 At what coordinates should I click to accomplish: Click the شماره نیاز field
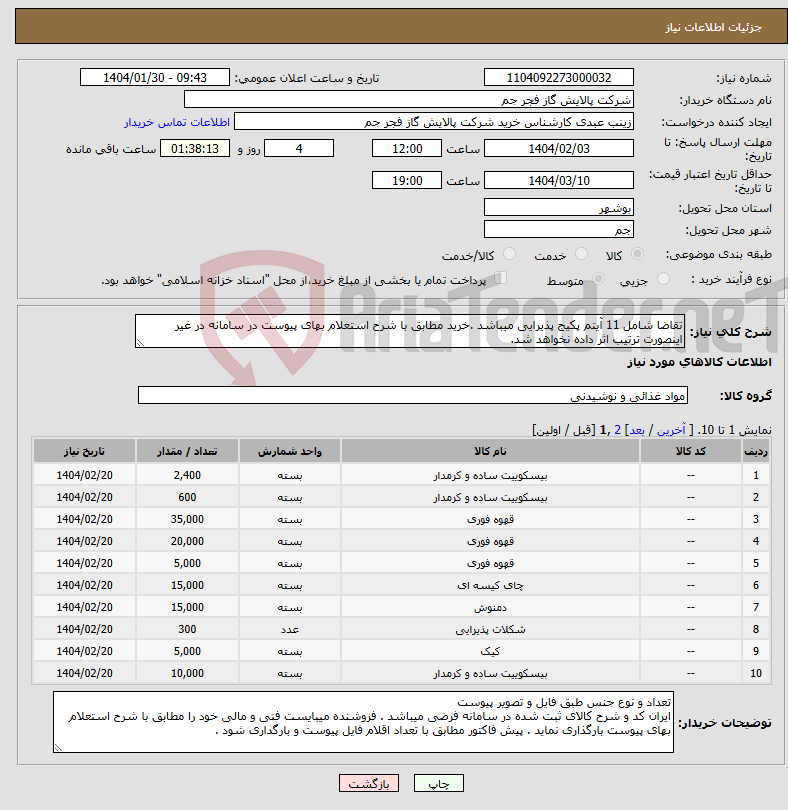point(559,77)
